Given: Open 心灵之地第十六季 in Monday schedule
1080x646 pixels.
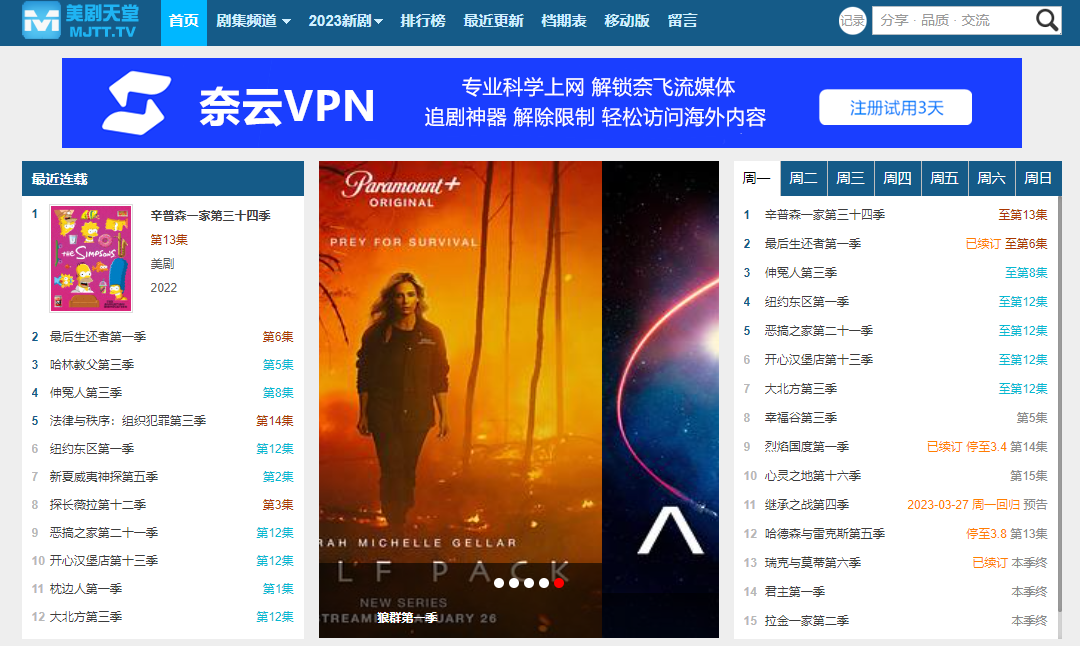Looking at the screenshot, I should (x=813, y=476).
